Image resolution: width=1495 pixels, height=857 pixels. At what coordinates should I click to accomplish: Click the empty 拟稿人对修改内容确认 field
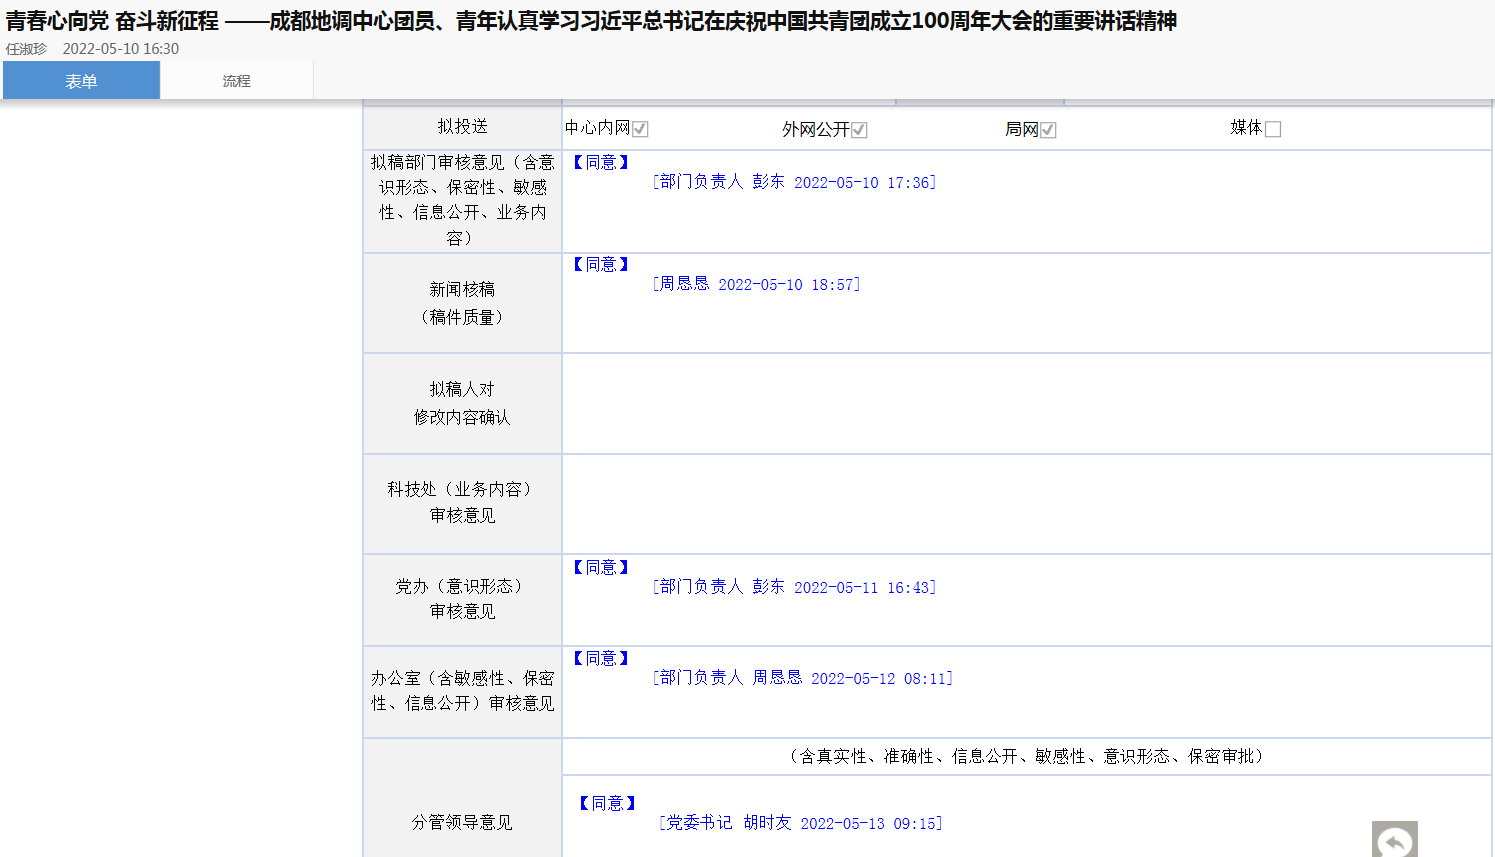point(1026,403)
